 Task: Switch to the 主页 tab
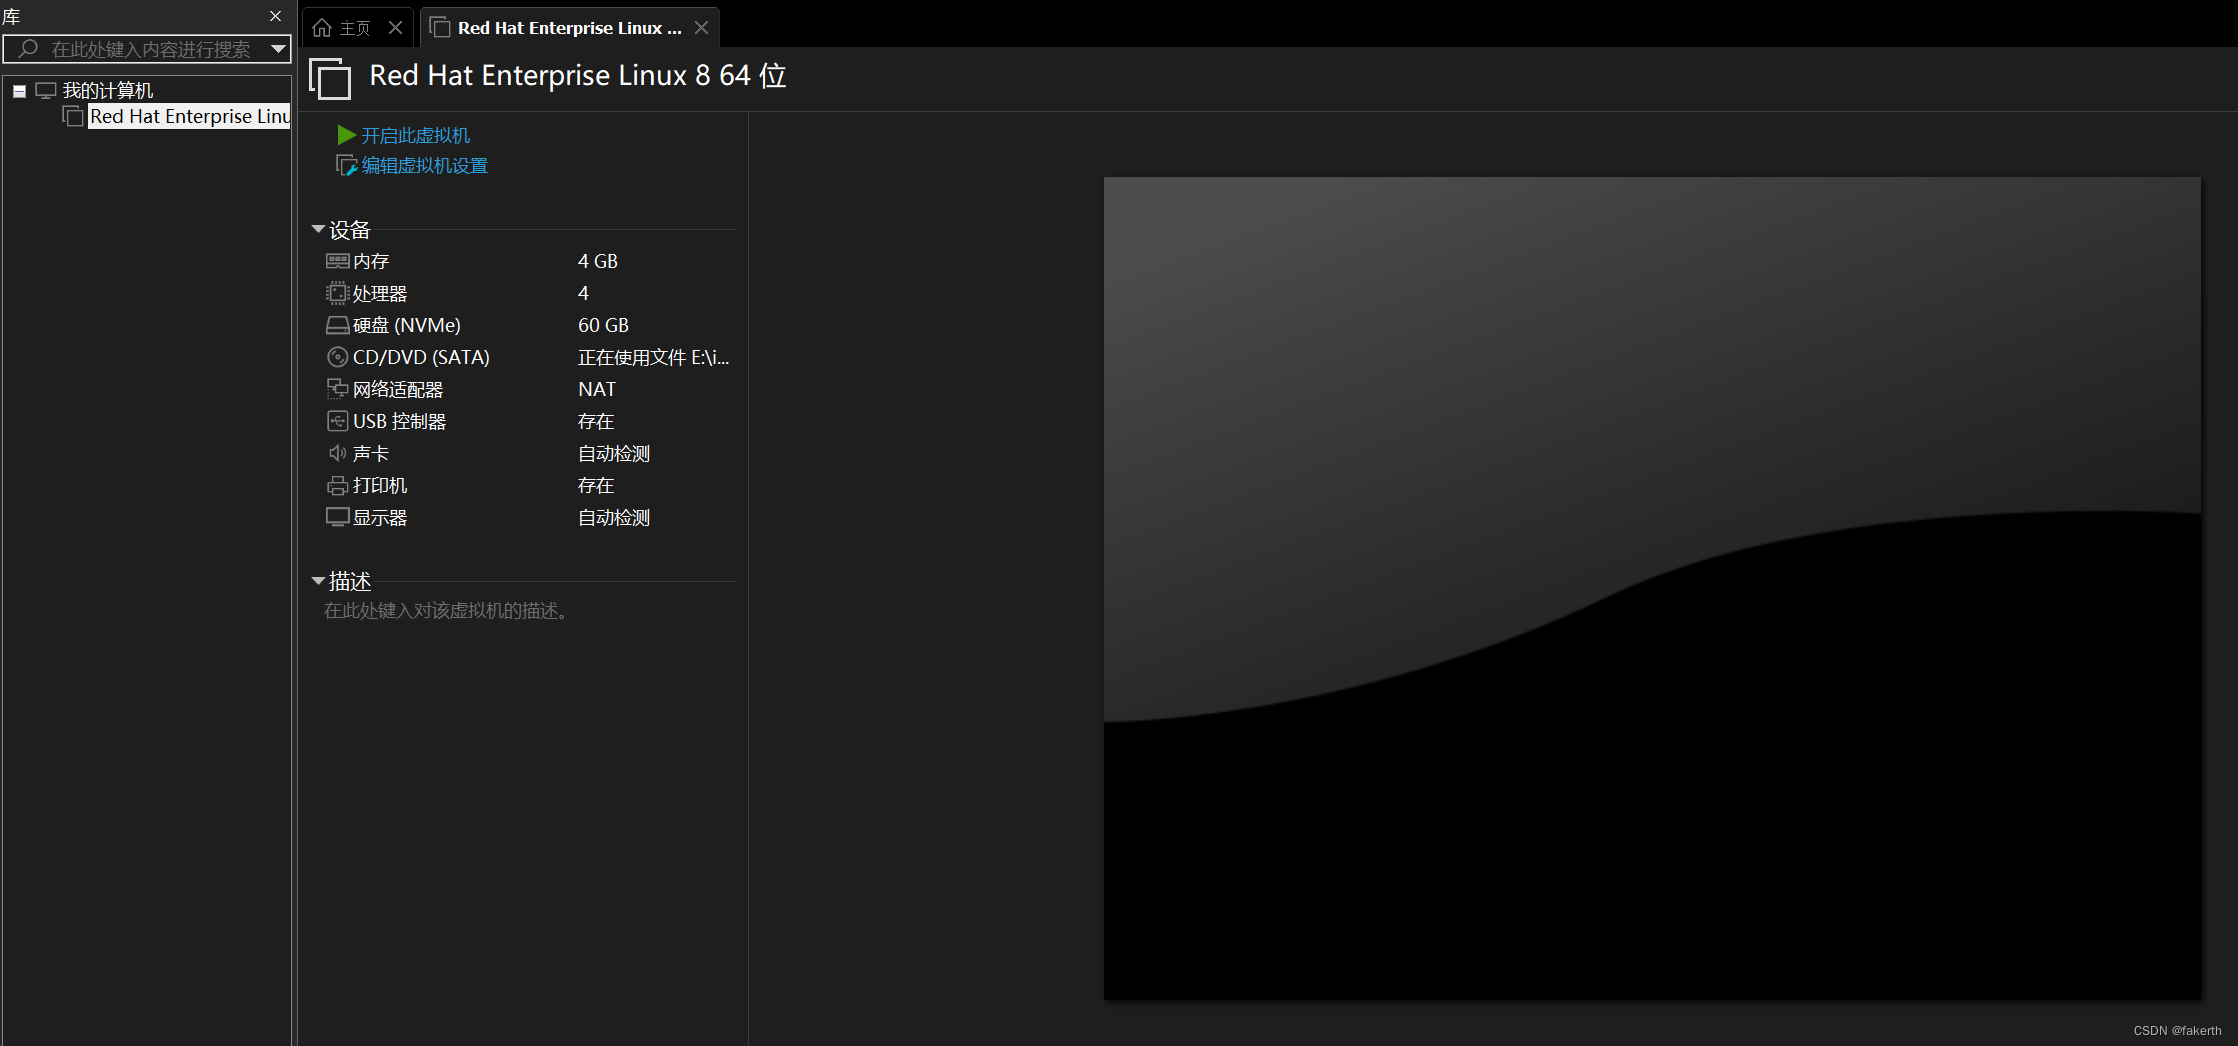click(358, 28)
